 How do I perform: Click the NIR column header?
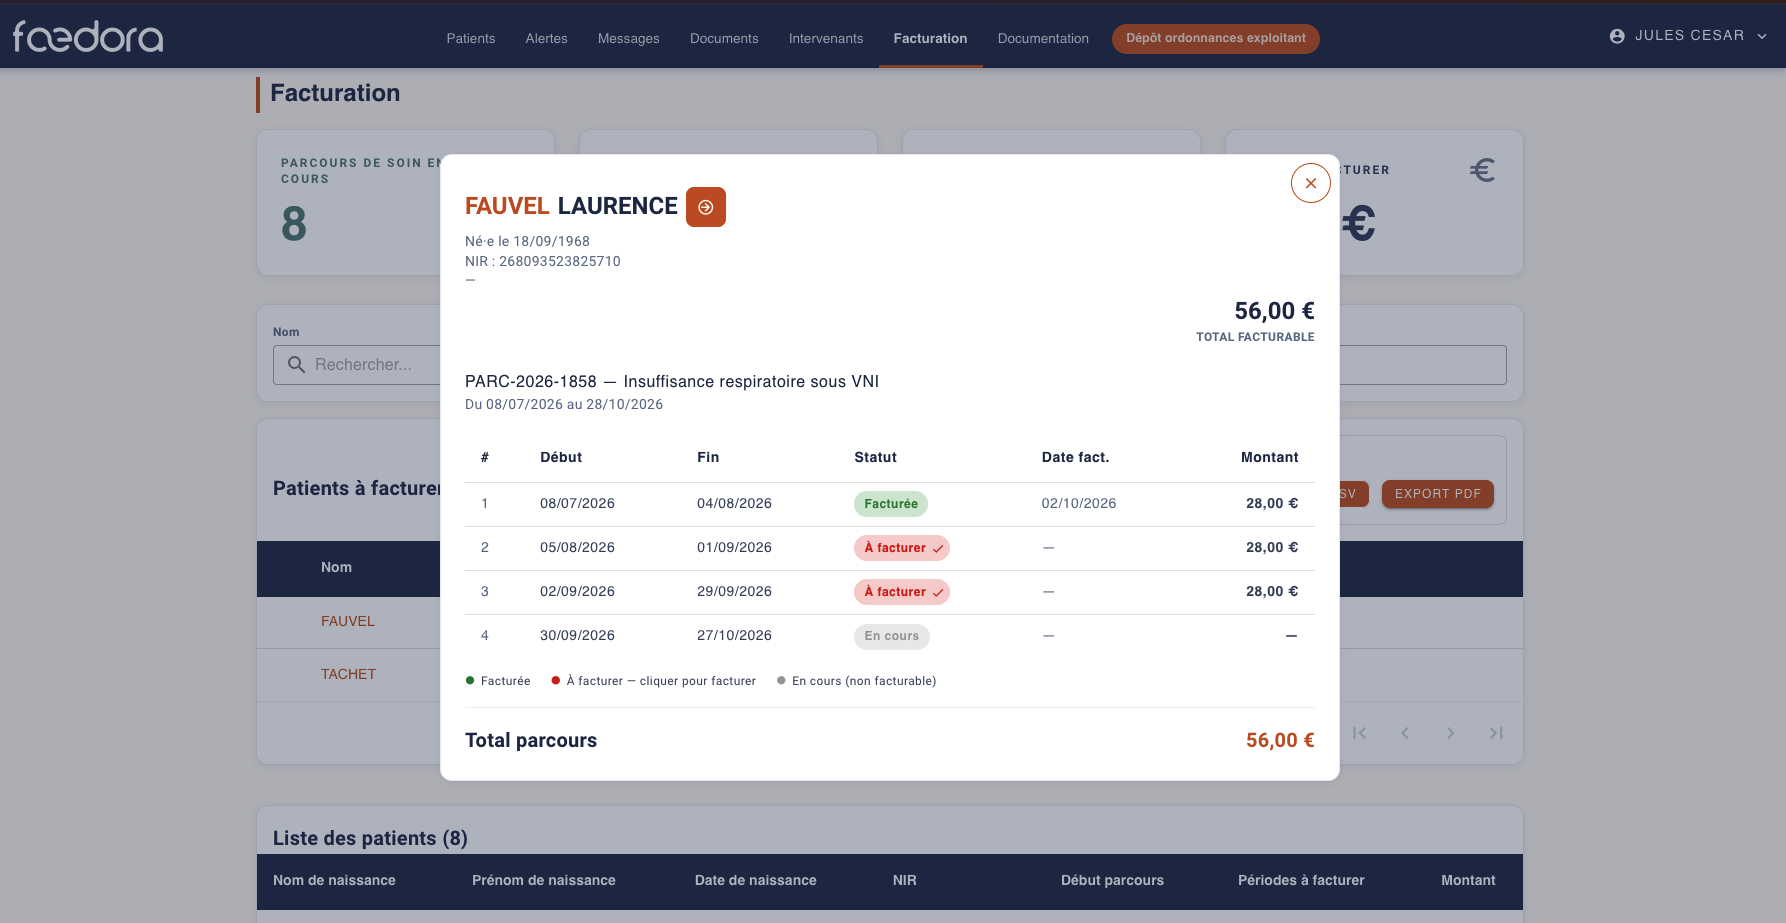[x=904, y=880]
